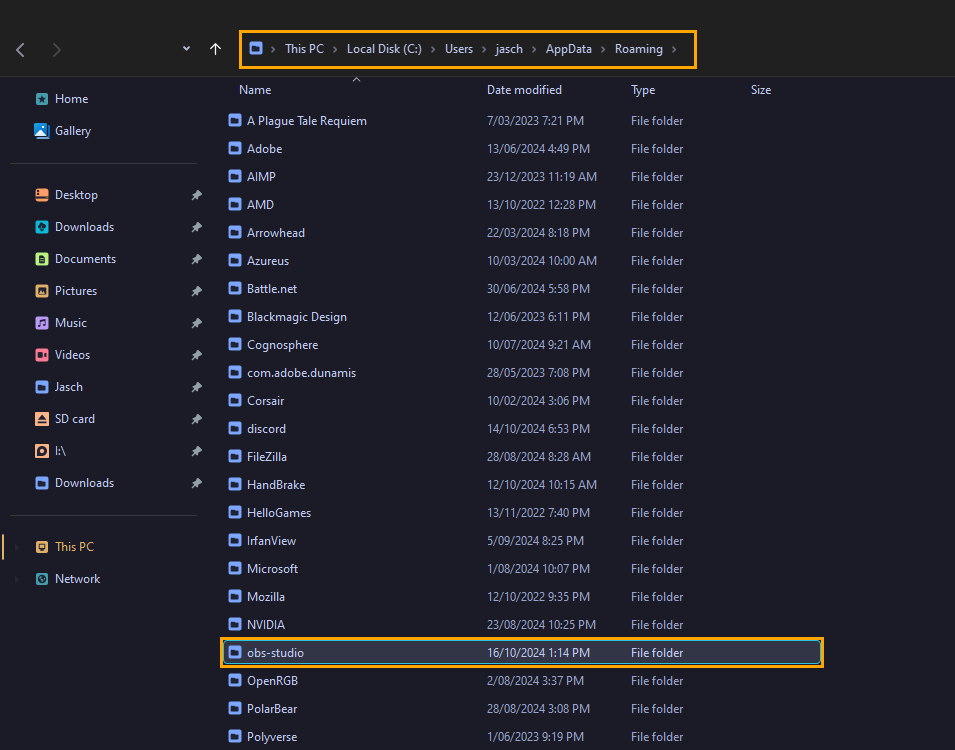Select the obs-studio folder
The width and height of the screenshot is (955, 750).
click(x=522, y=653)
